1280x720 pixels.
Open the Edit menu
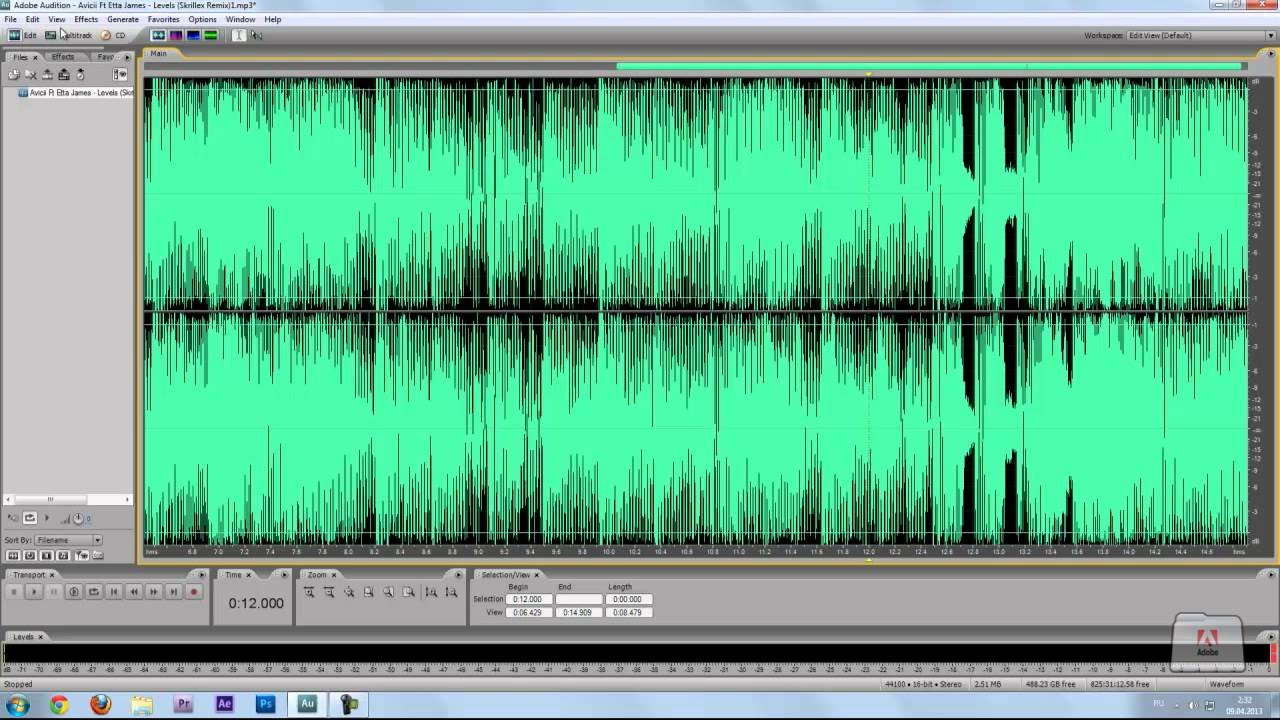click(33, 19)
